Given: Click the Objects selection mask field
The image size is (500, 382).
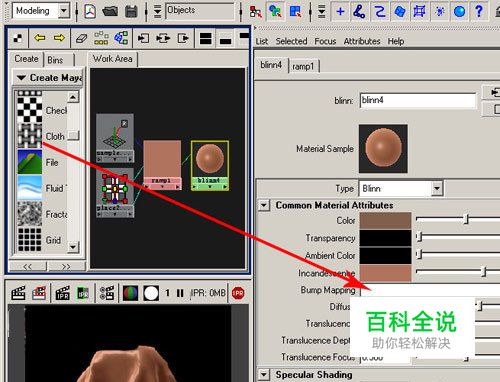Looking at the screenshot, I should tap(200, 12).
